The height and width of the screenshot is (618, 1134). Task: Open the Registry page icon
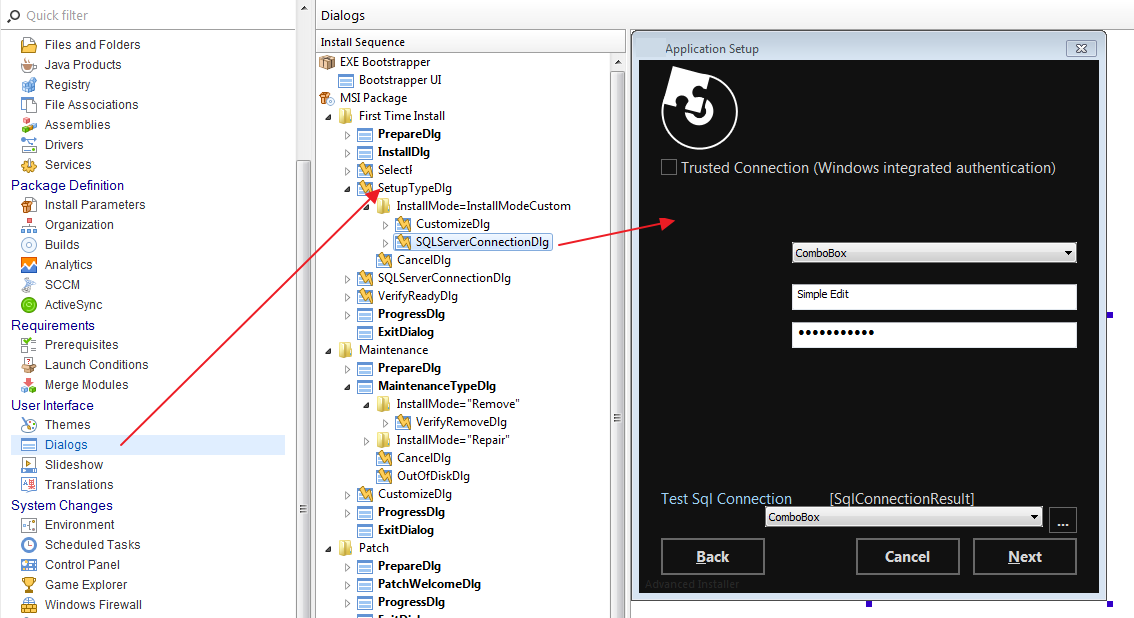click(x=28, y=85)
